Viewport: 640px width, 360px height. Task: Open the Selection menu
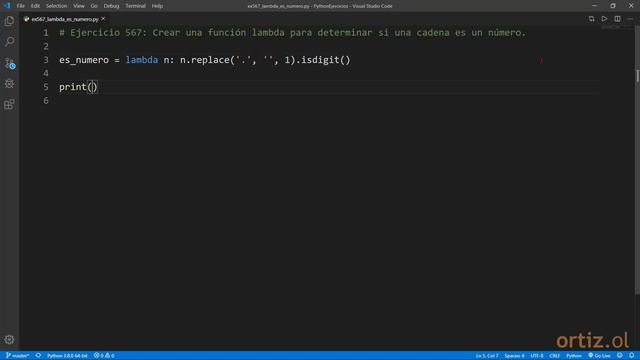coord(56,6)
